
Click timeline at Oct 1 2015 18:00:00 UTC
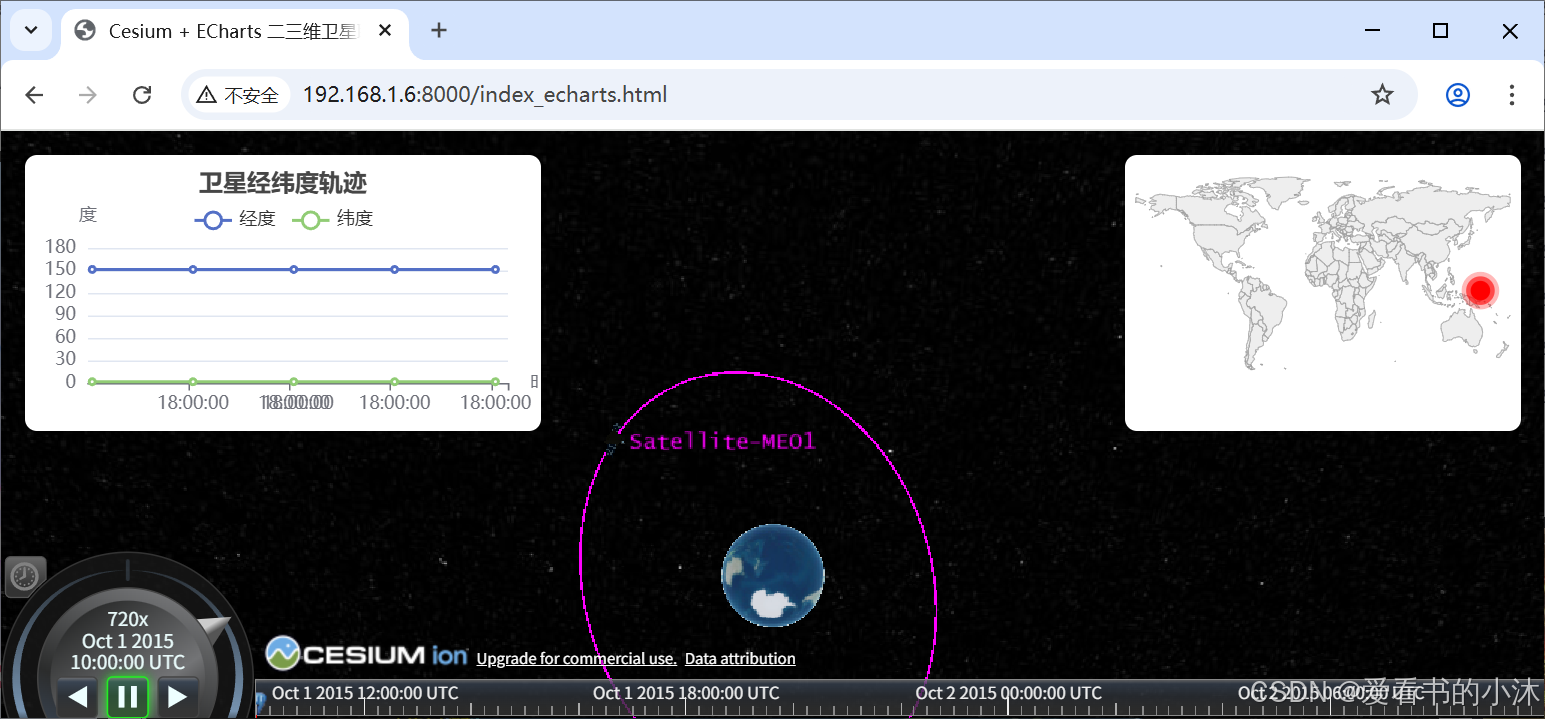pyautogui.click(x=686, y=693)
